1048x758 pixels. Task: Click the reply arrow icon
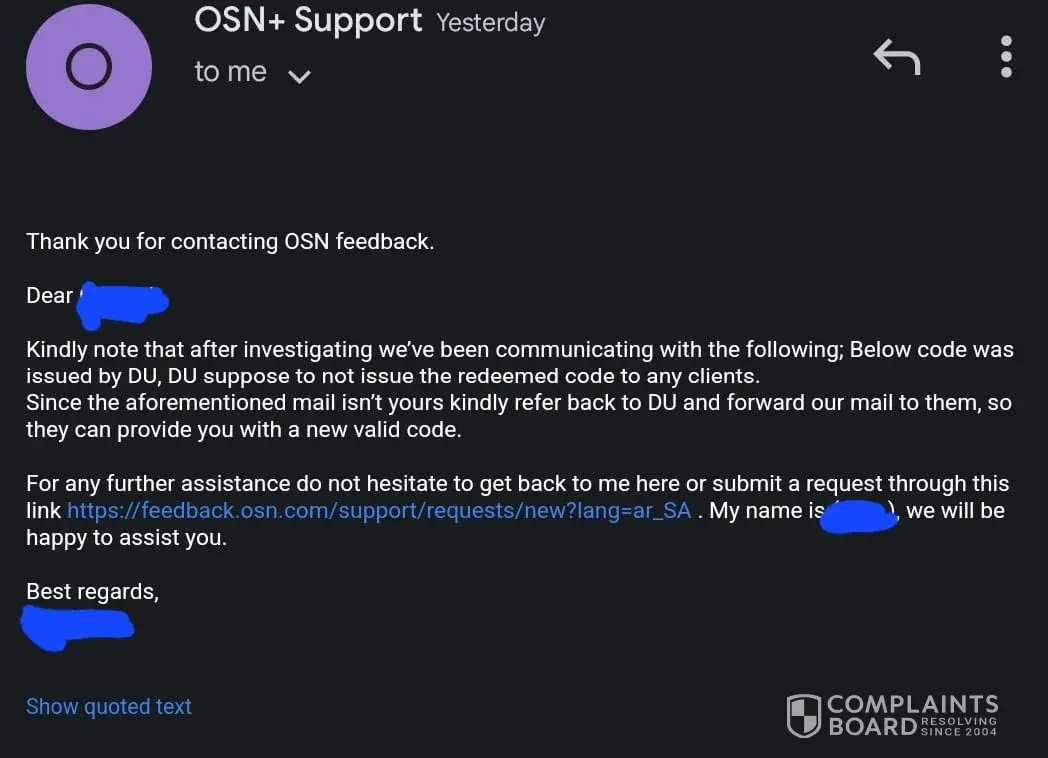[896, 57]
